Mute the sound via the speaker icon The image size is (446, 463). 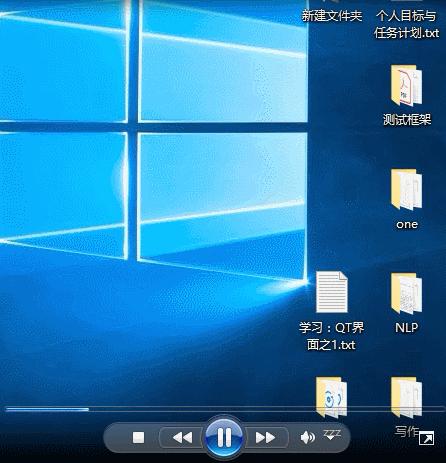(x=307, y=437)
